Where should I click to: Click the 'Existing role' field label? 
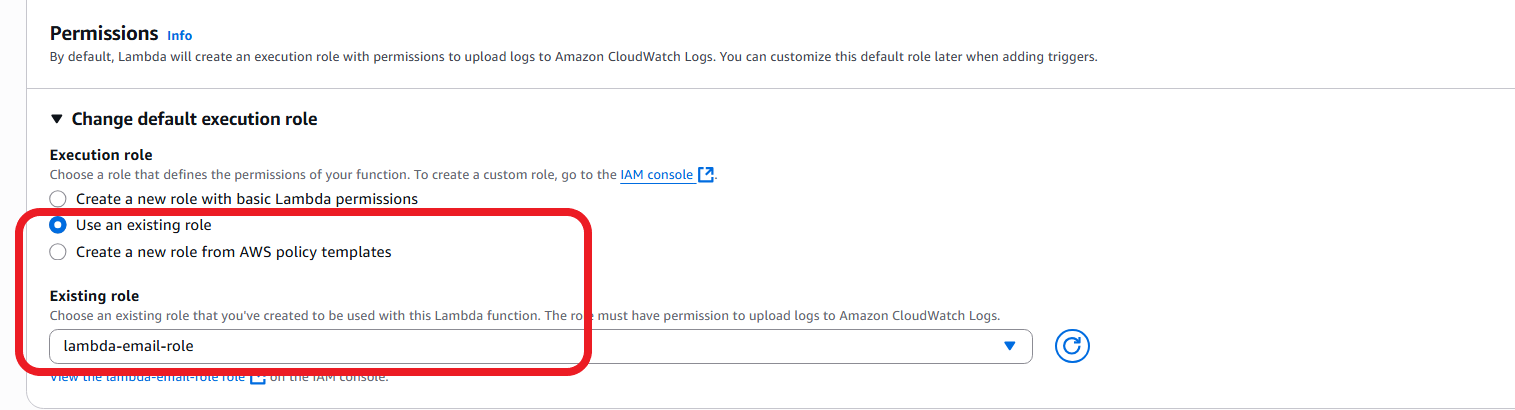tap(94, 296)
